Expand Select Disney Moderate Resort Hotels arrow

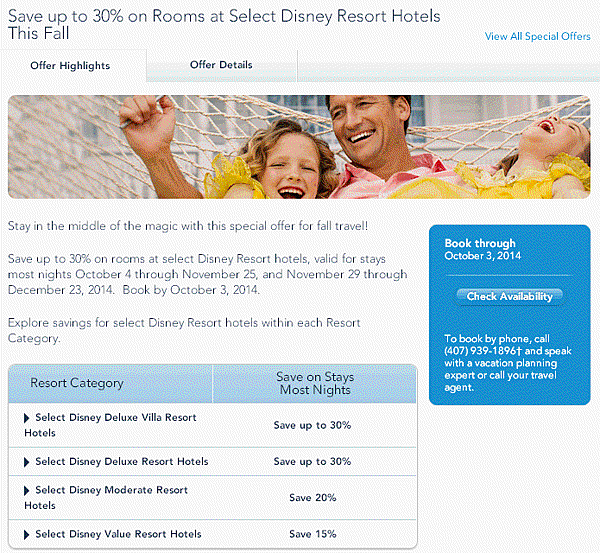pyautogui.click(x=27, y=491)
